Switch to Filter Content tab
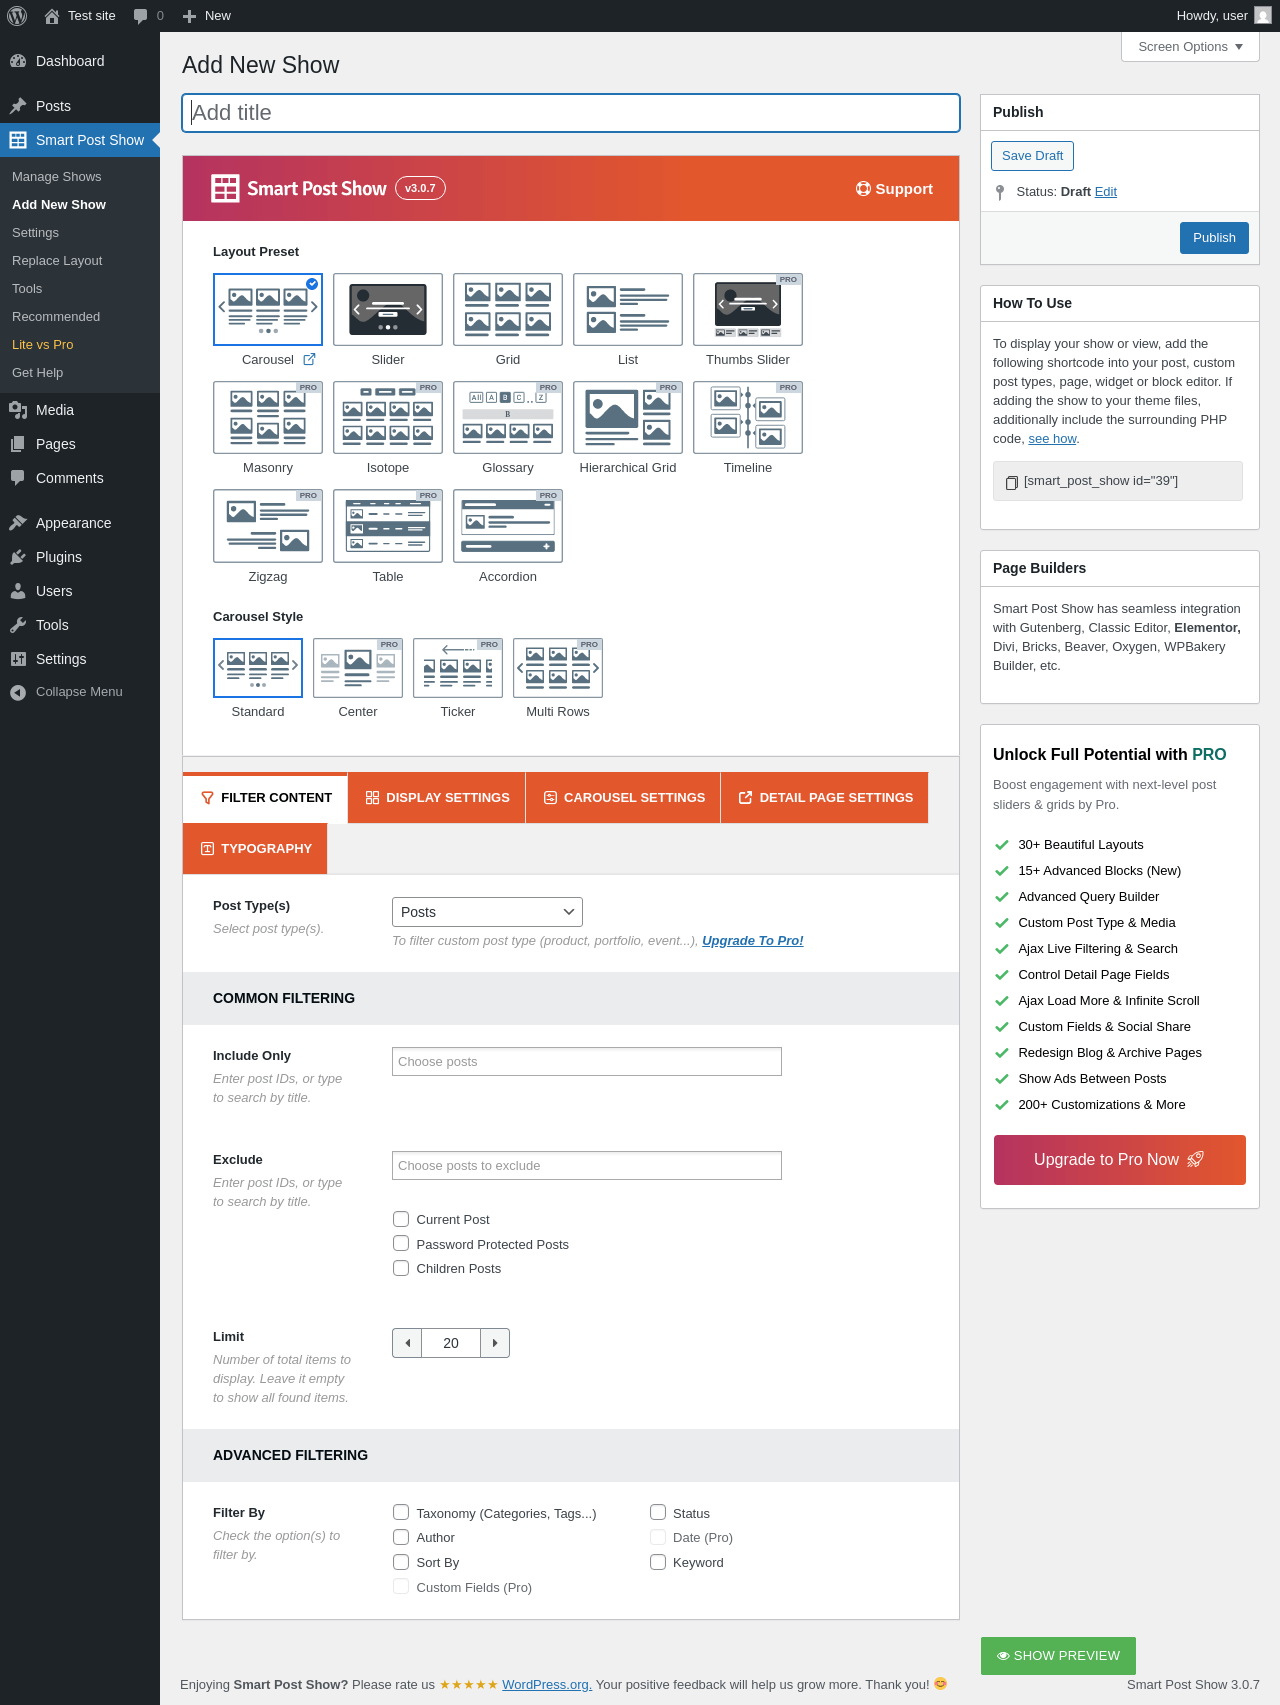Viewport: 1280px width, 1705px height. tap(265, 797)
